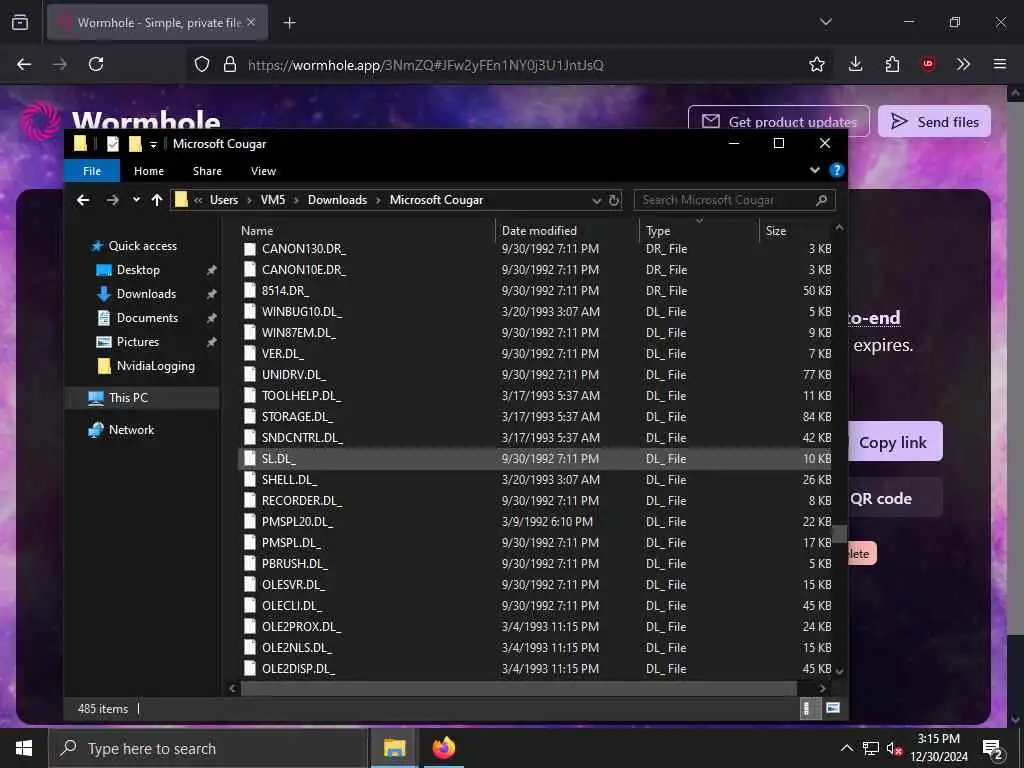The height and width of the screenshot is (768, 1024).
Task: Expand the Explorer ribbon chevron
Action: point(814,170)
